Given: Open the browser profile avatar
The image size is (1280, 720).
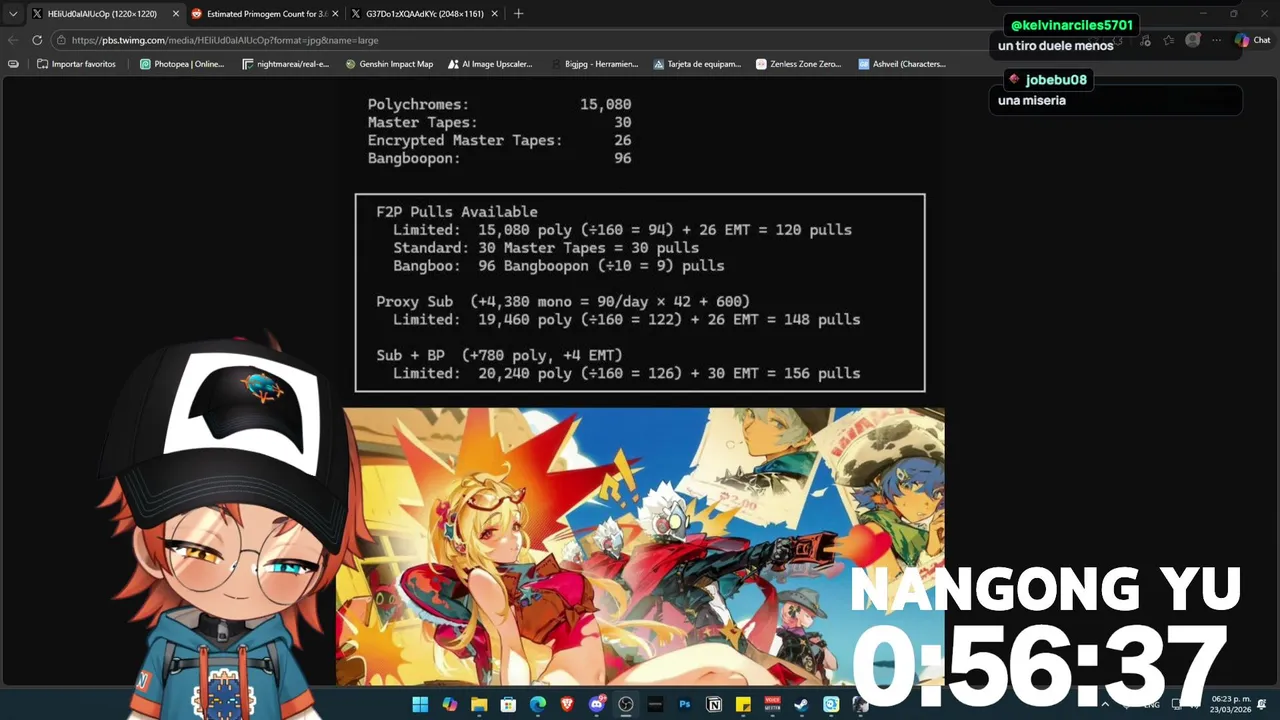Looking at the screenshot, I should tap(1192, 40).
